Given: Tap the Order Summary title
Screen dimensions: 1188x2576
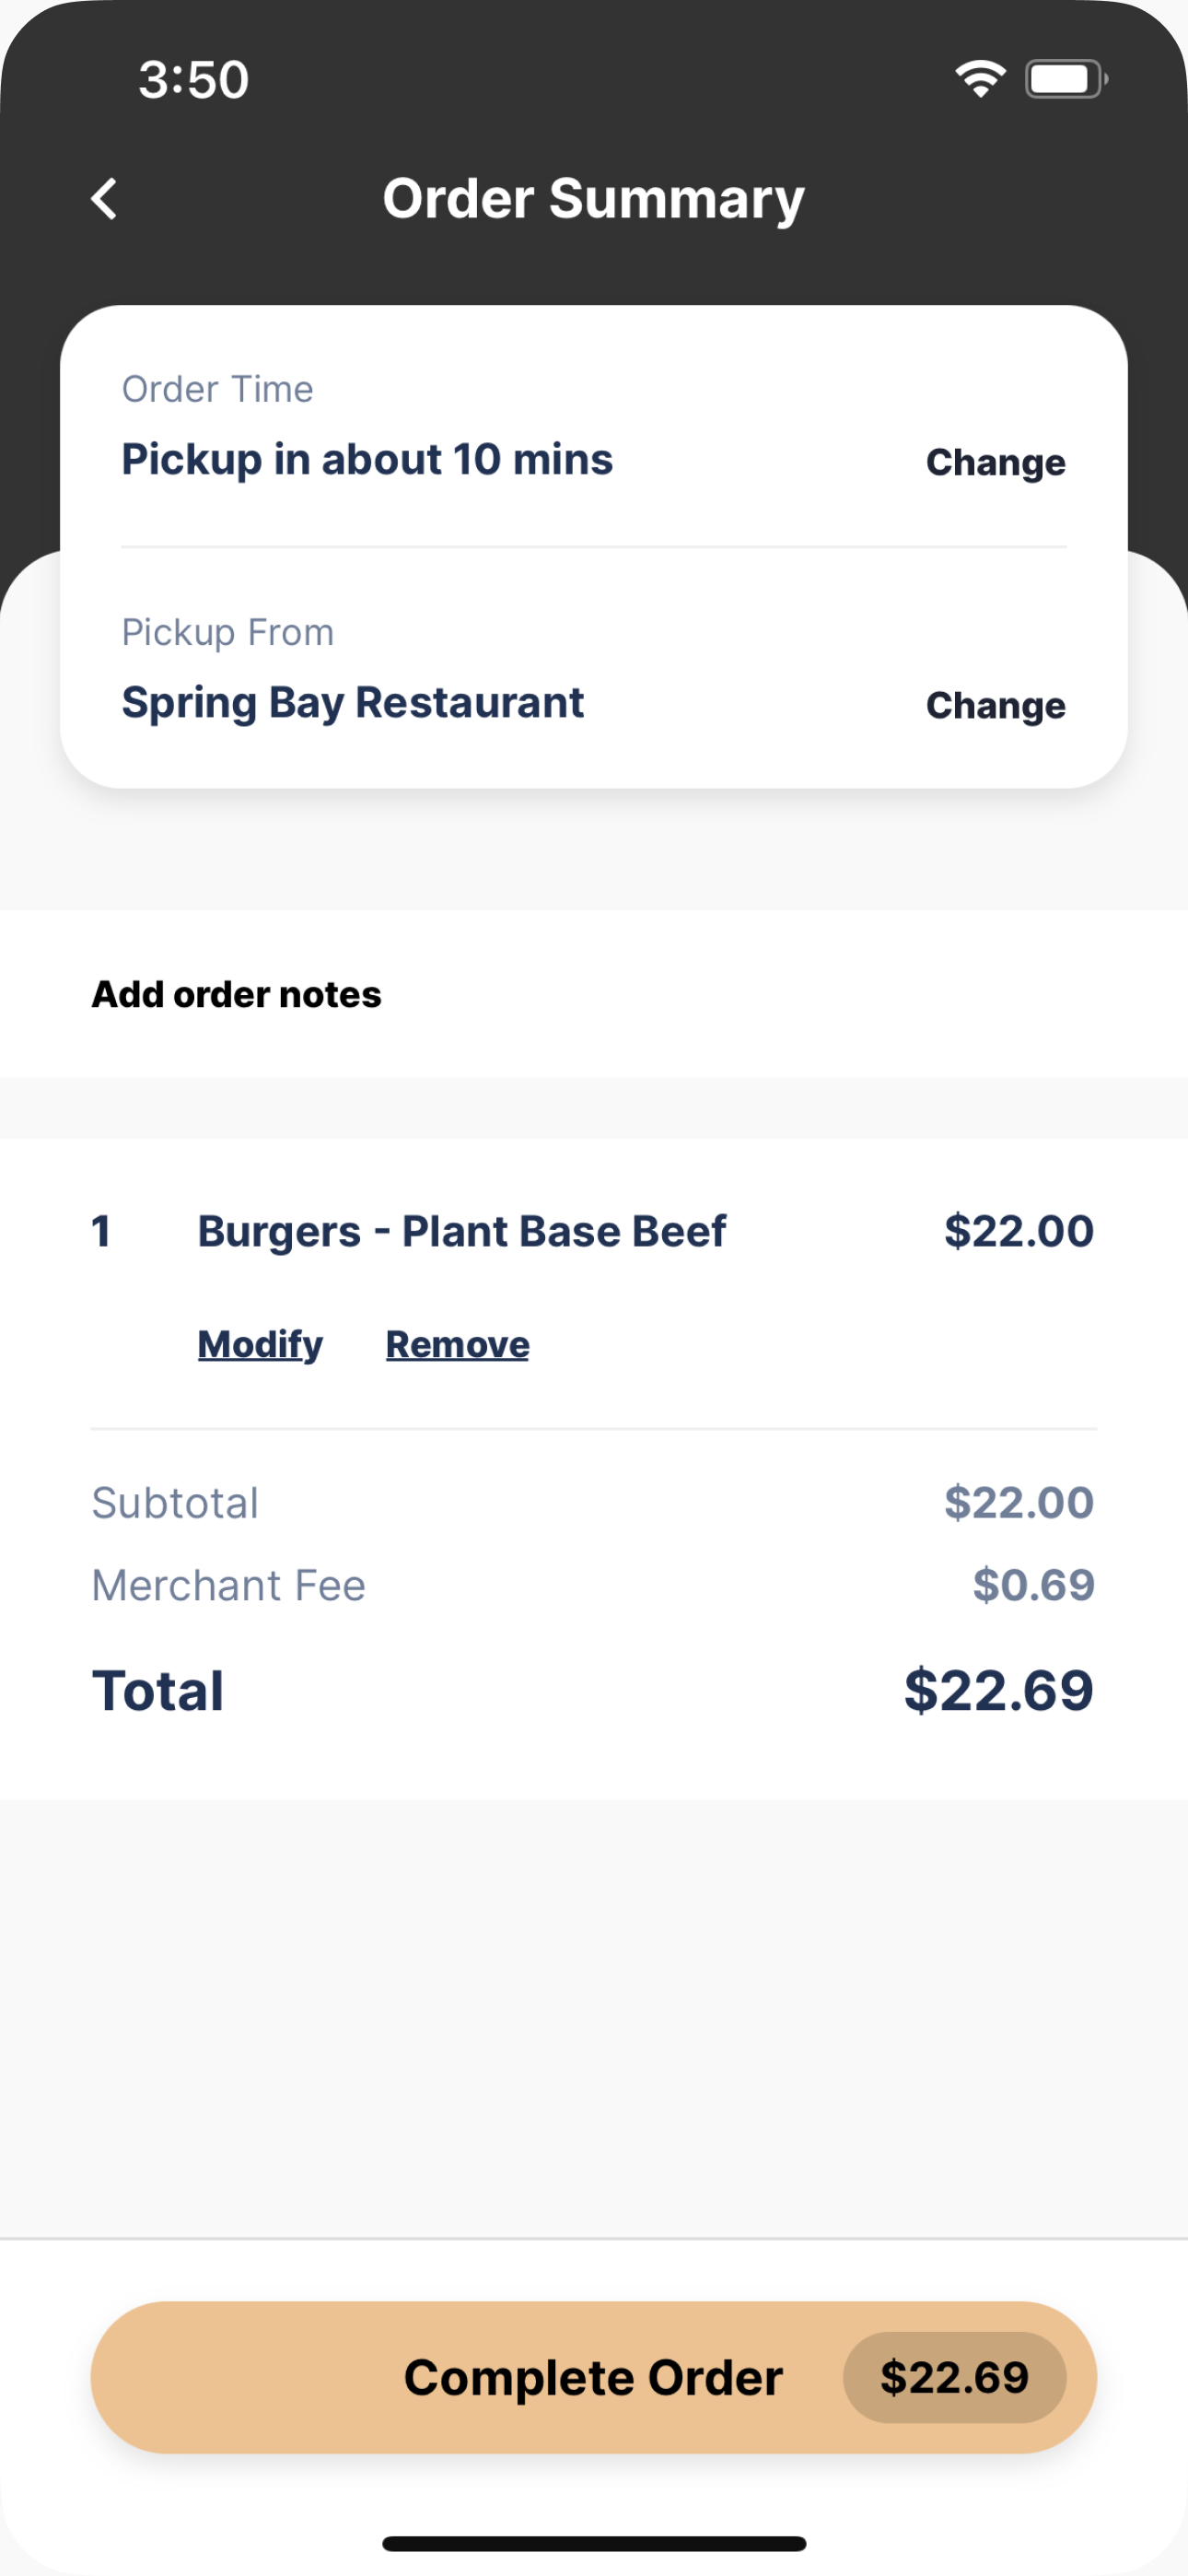Looking at the screenshot, I should (594, 199).
